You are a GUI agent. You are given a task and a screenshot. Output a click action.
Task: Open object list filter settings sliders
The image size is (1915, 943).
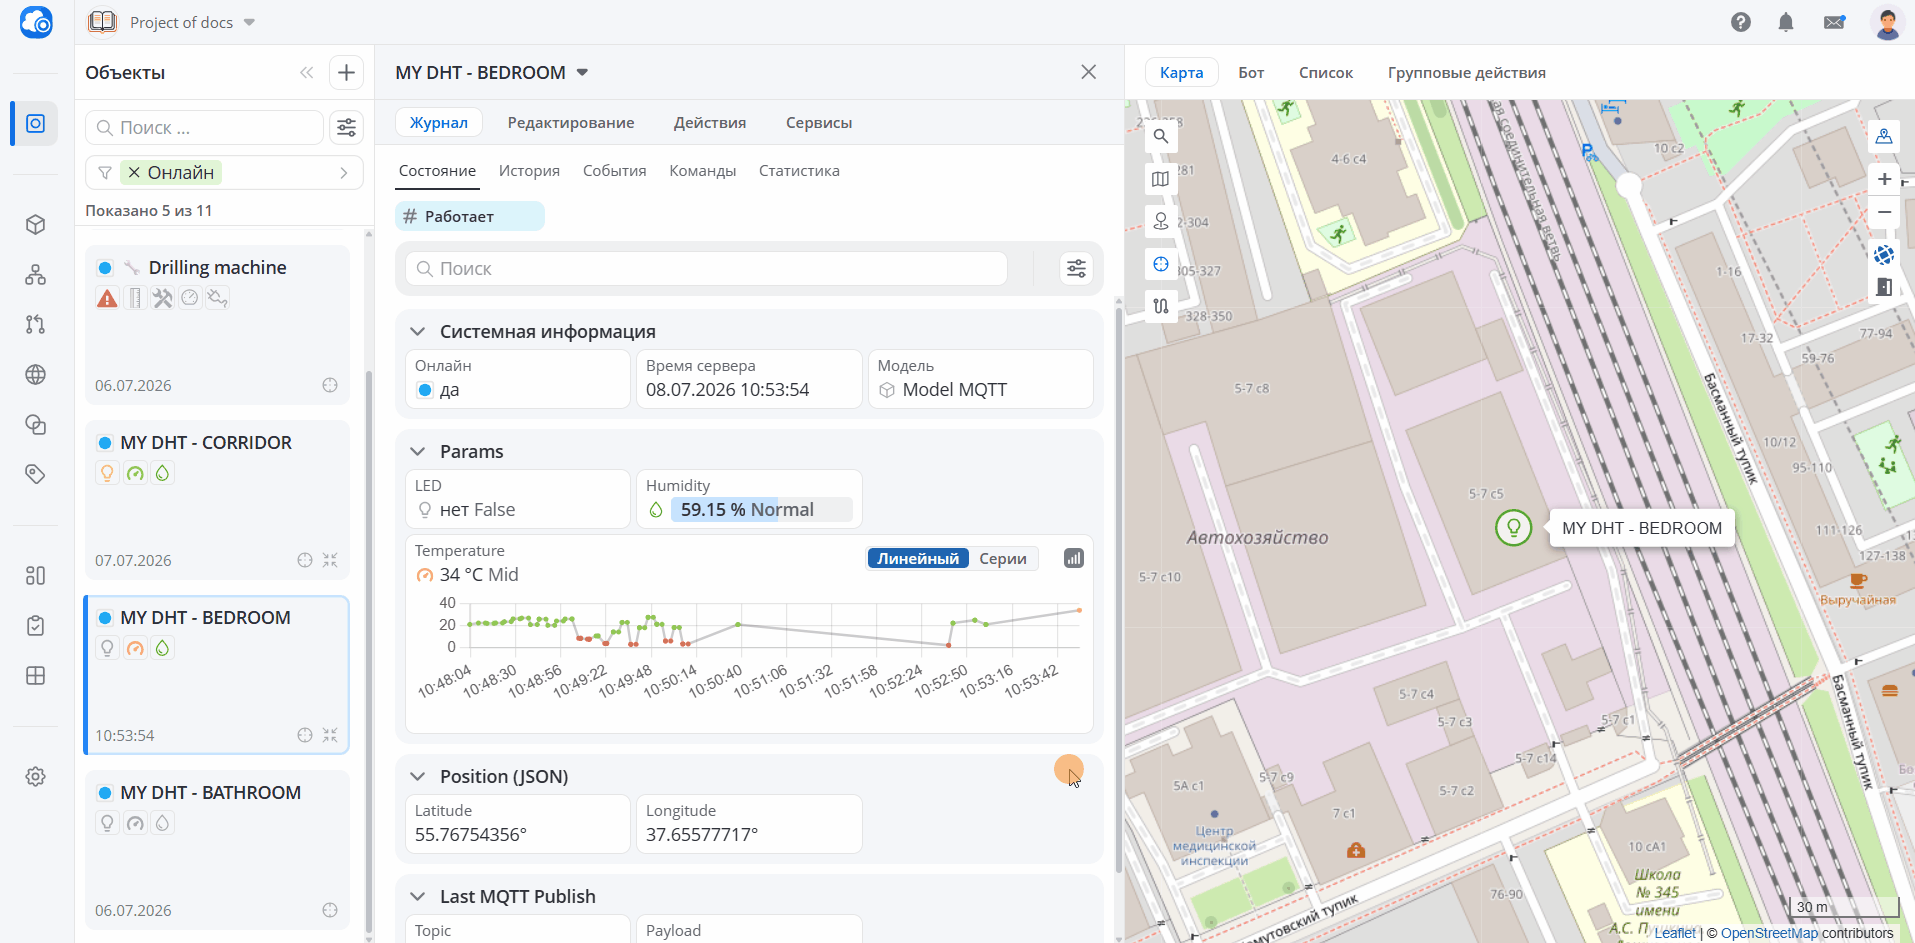(346, 127)
